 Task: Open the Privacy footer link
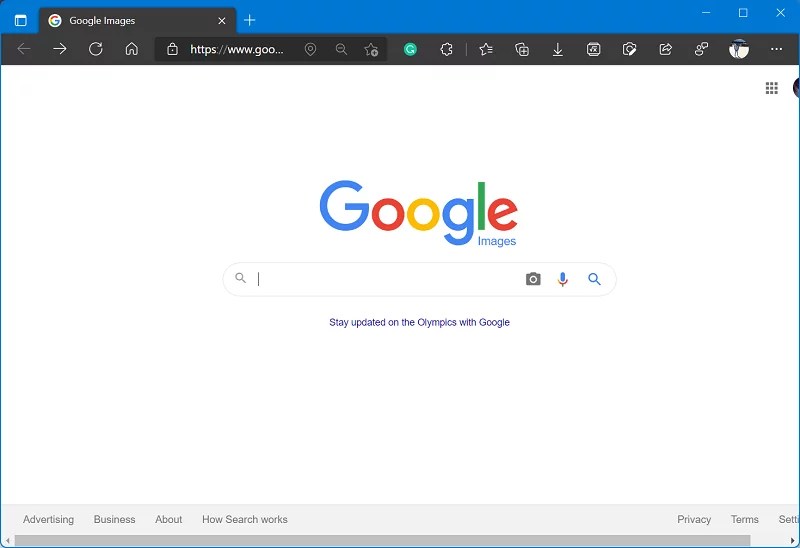pyautogui.click(x=694, y=519)
